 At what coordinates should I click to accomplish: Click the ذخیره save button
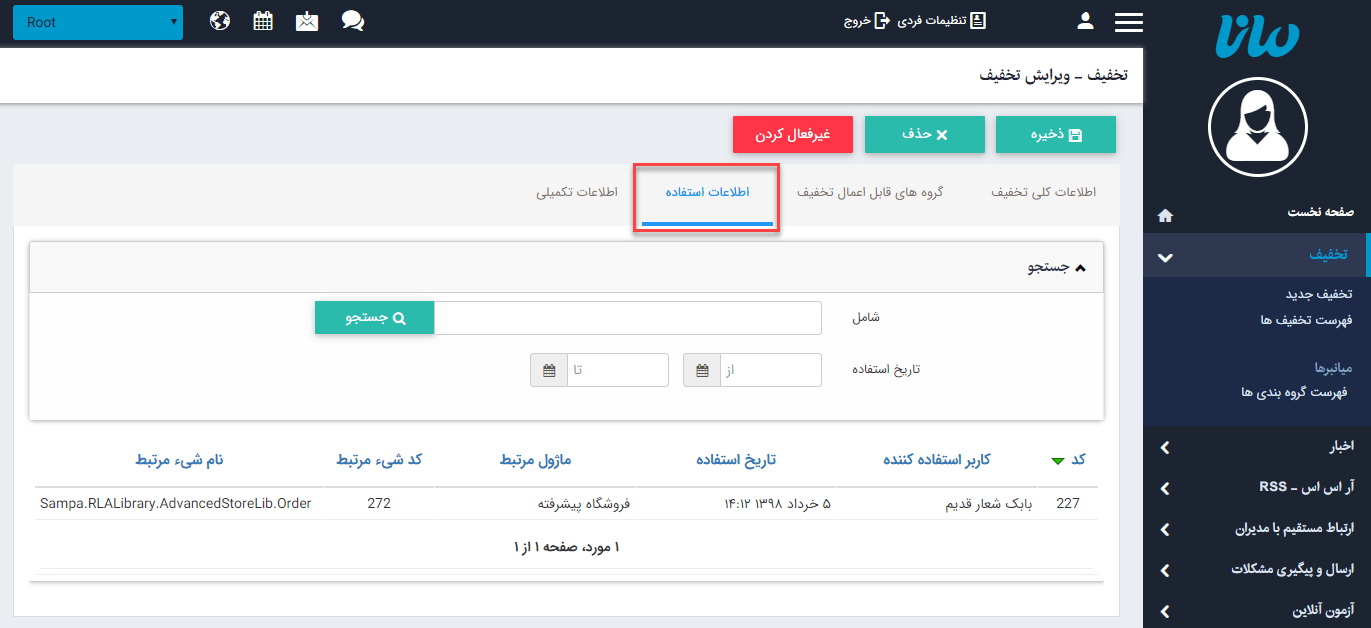click(1055, 134)
